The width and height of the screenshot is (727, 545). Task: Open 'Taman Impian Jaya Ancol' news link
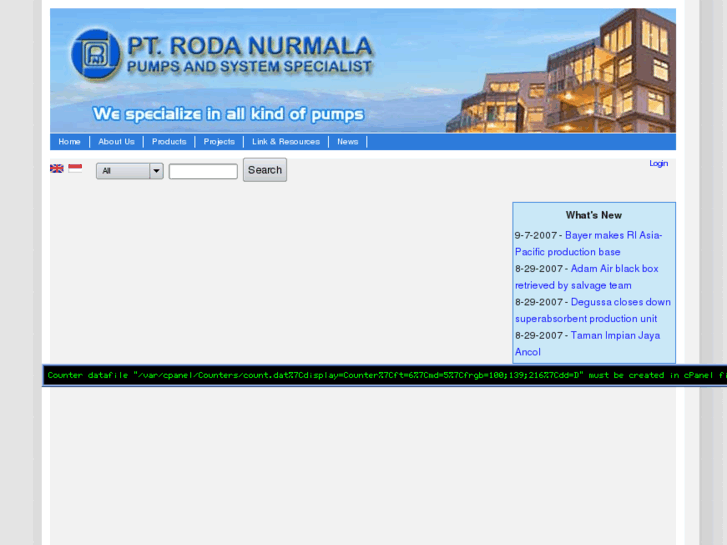(x=587, y=344)
